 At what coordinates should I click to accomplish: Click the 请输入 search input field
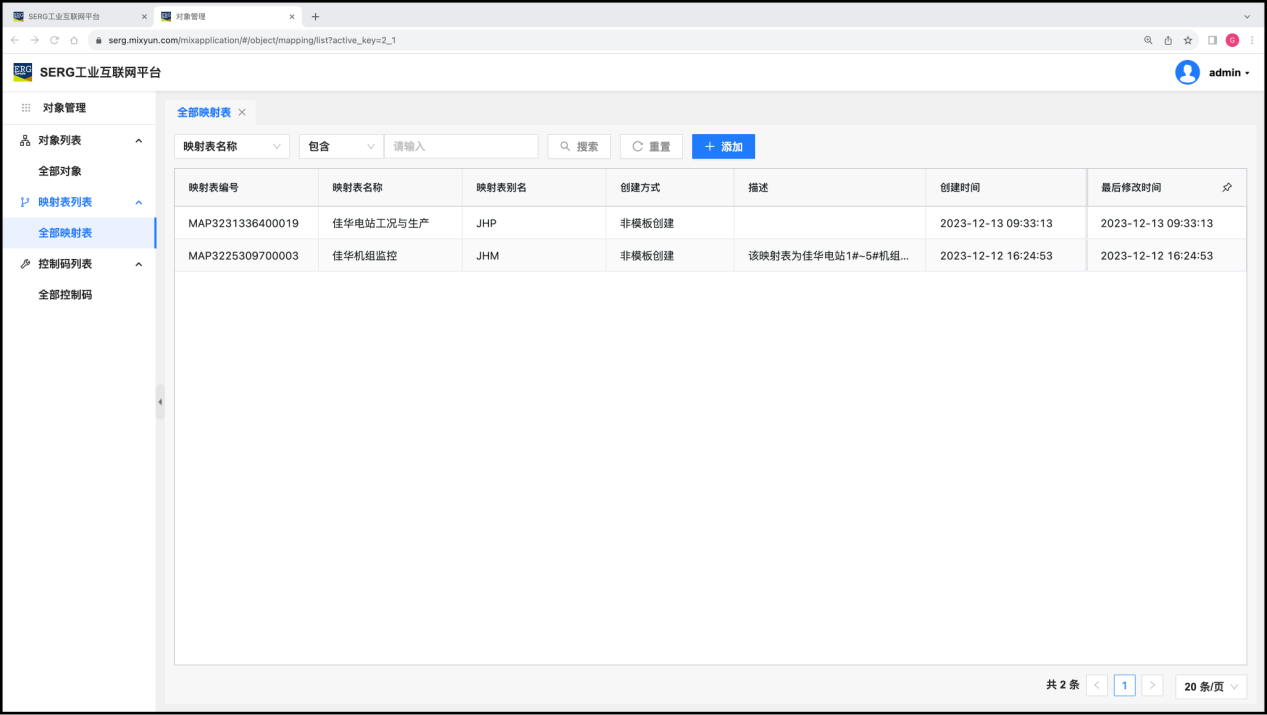click(461, 146)
